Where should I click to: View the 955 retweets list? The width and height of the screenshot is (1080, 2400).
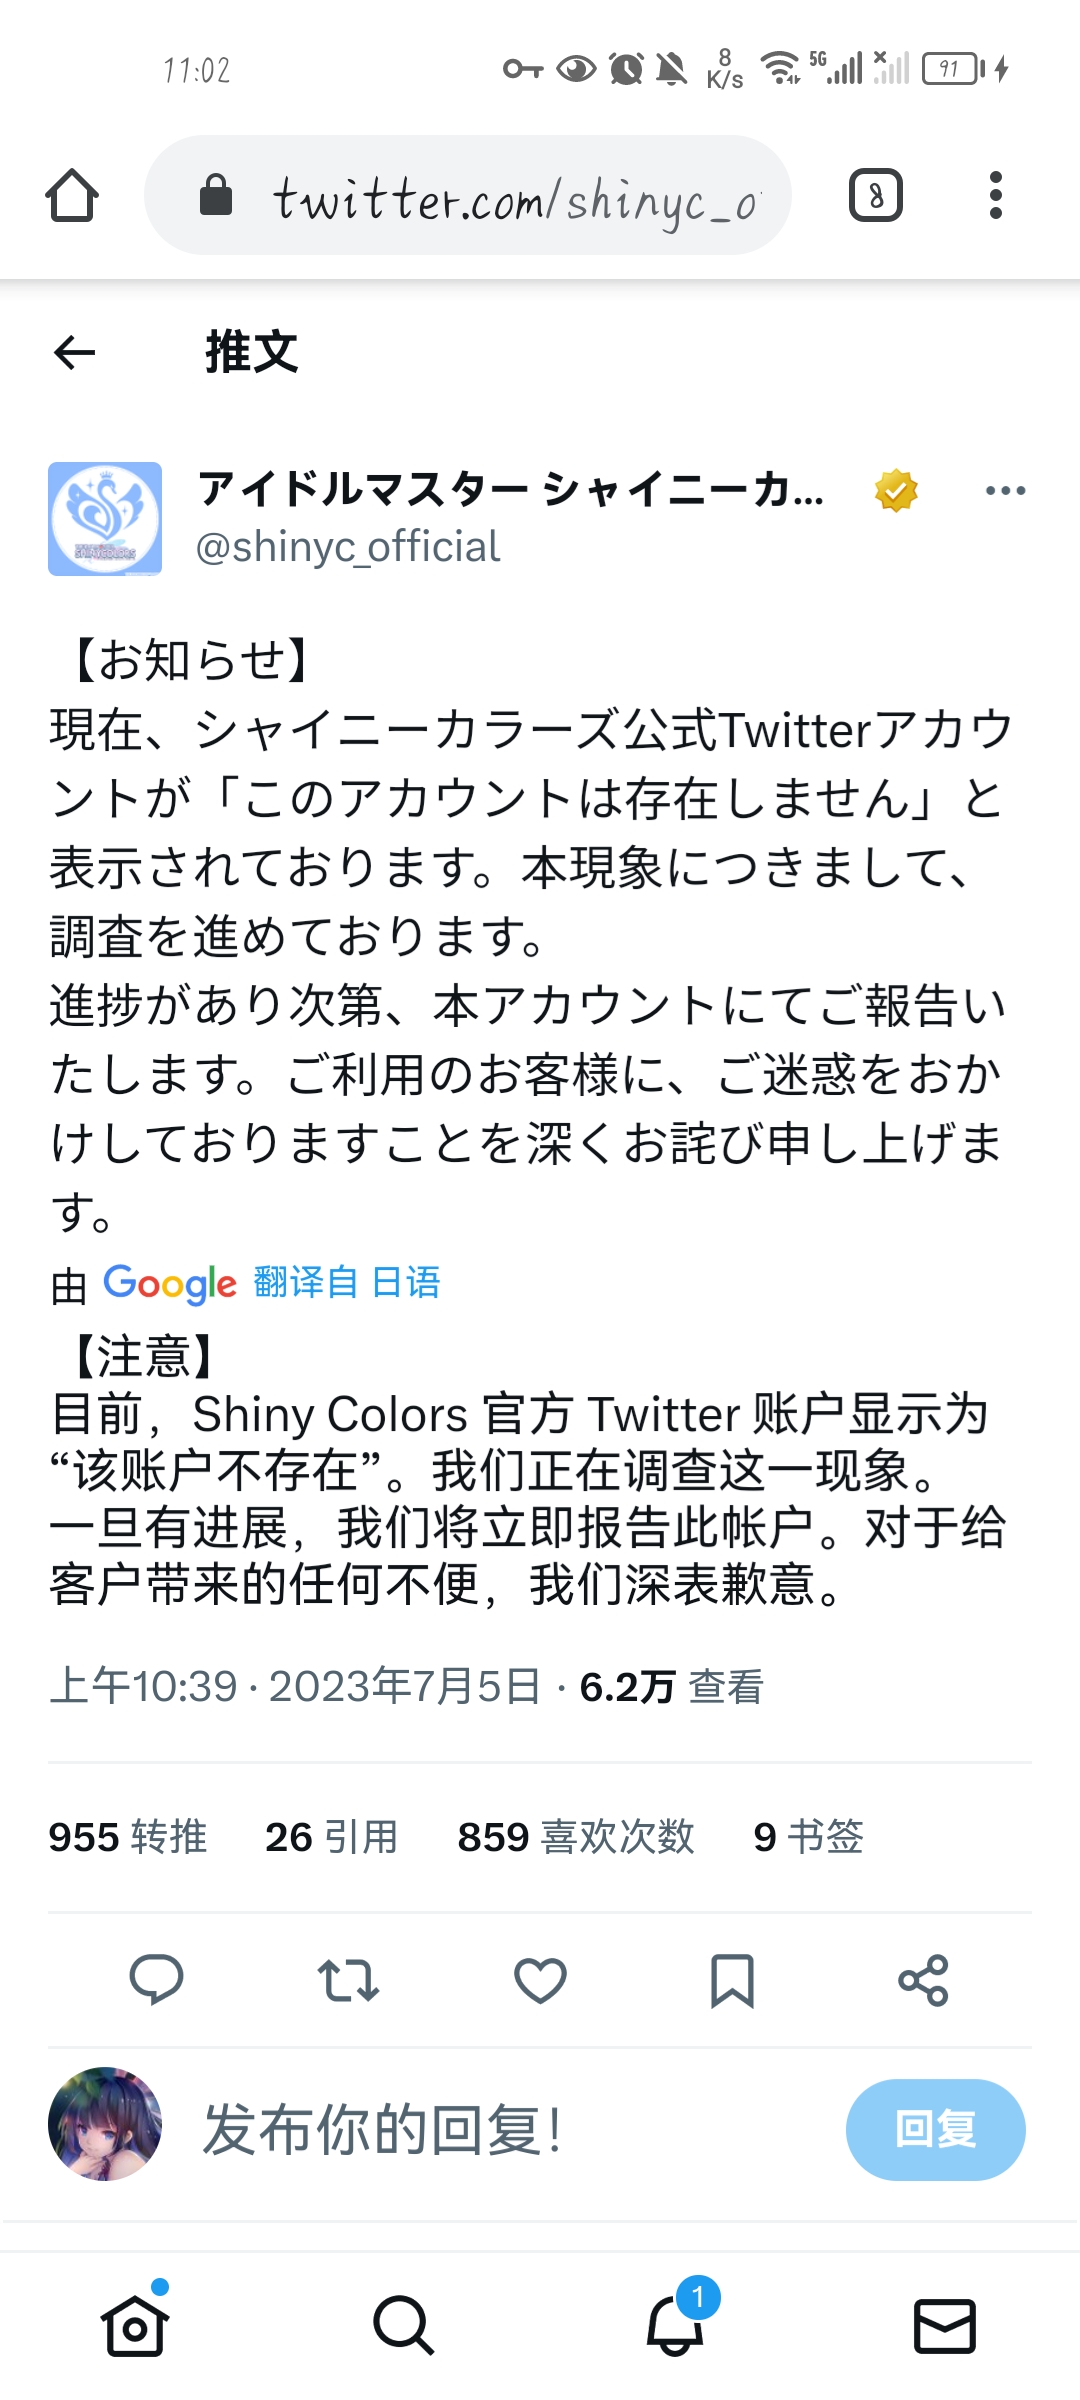[128, 1837]
